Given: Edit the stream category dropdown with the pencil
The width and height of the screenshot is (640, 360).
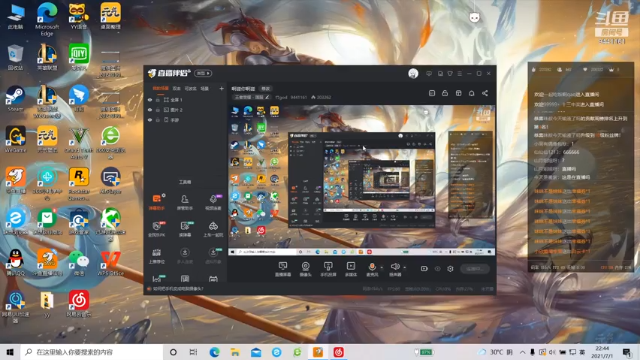Looking at the screenshot, I should [x=251, y=97].
